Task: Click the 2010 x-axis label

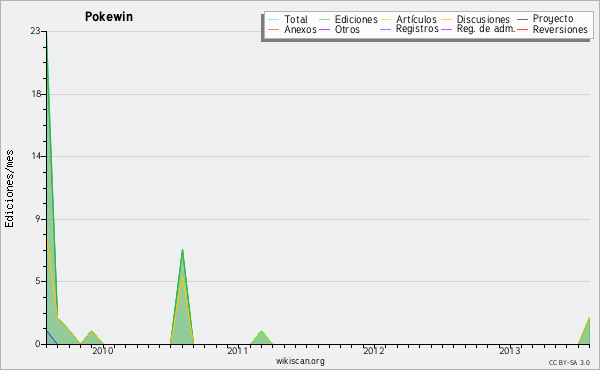Action: pos(103,350)
